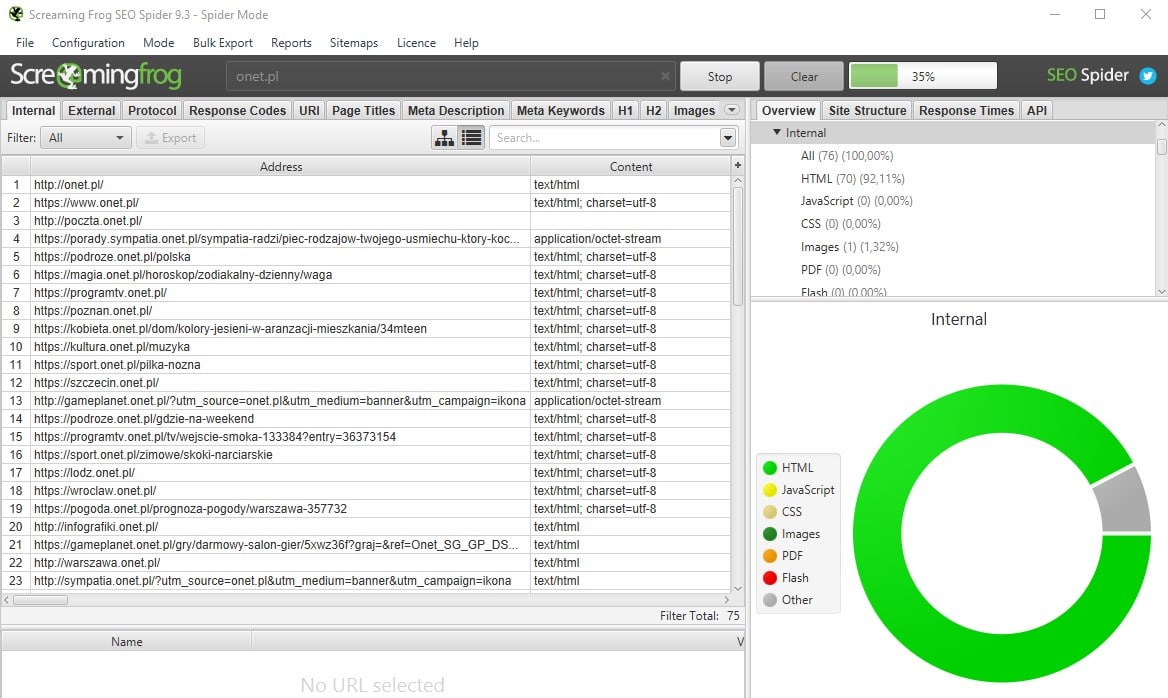This screenshot has height=698, width=1168.
Task: Open the search options dropdown arrow
Action: pyautogui.click(x=728, y=138)
